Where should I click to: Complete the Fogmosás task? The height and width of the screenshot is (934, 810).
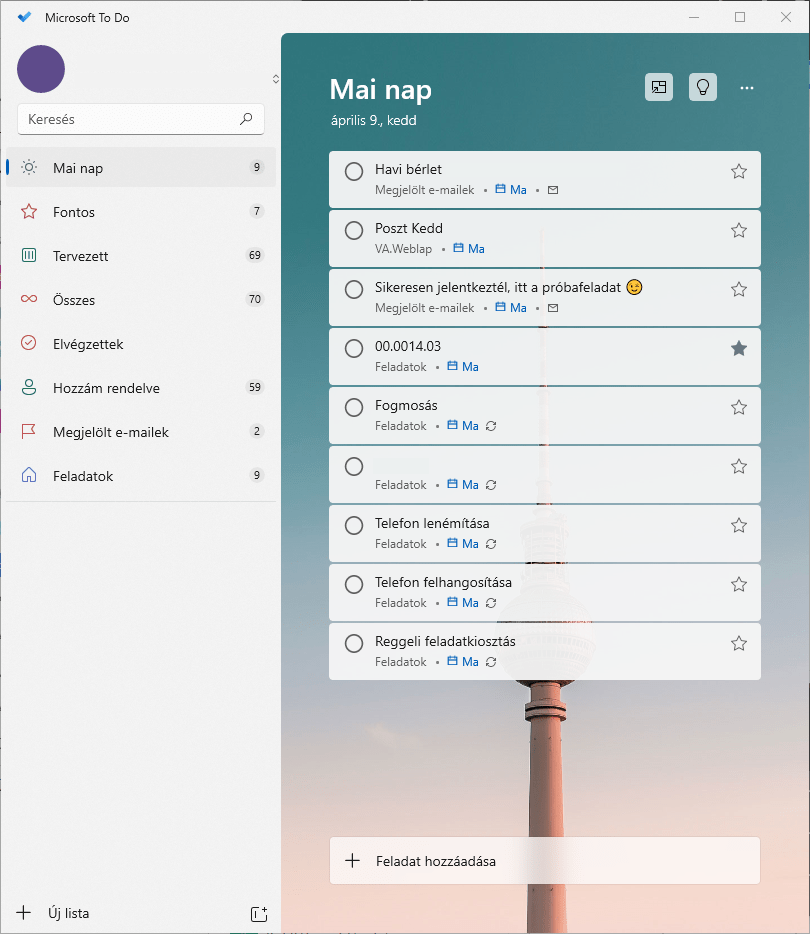point(354,408)
